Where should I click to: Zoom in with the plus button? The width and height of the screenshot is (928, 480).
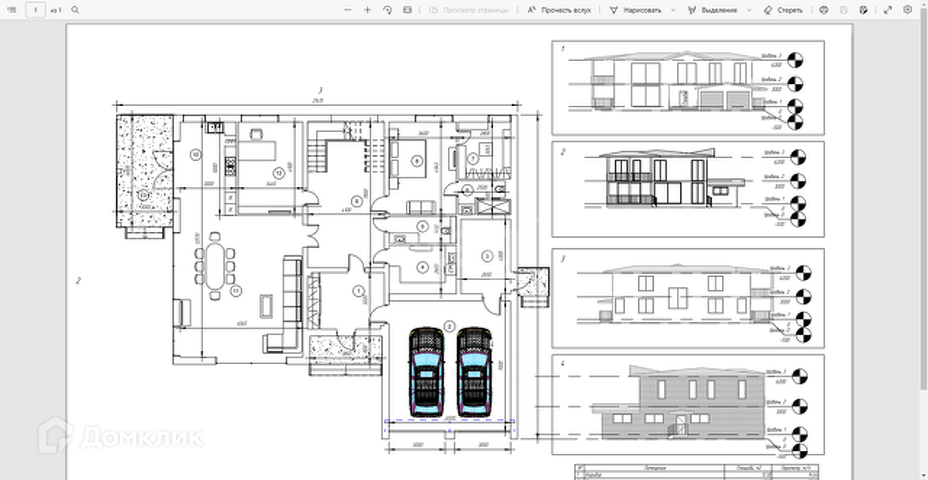coord(368,10)
